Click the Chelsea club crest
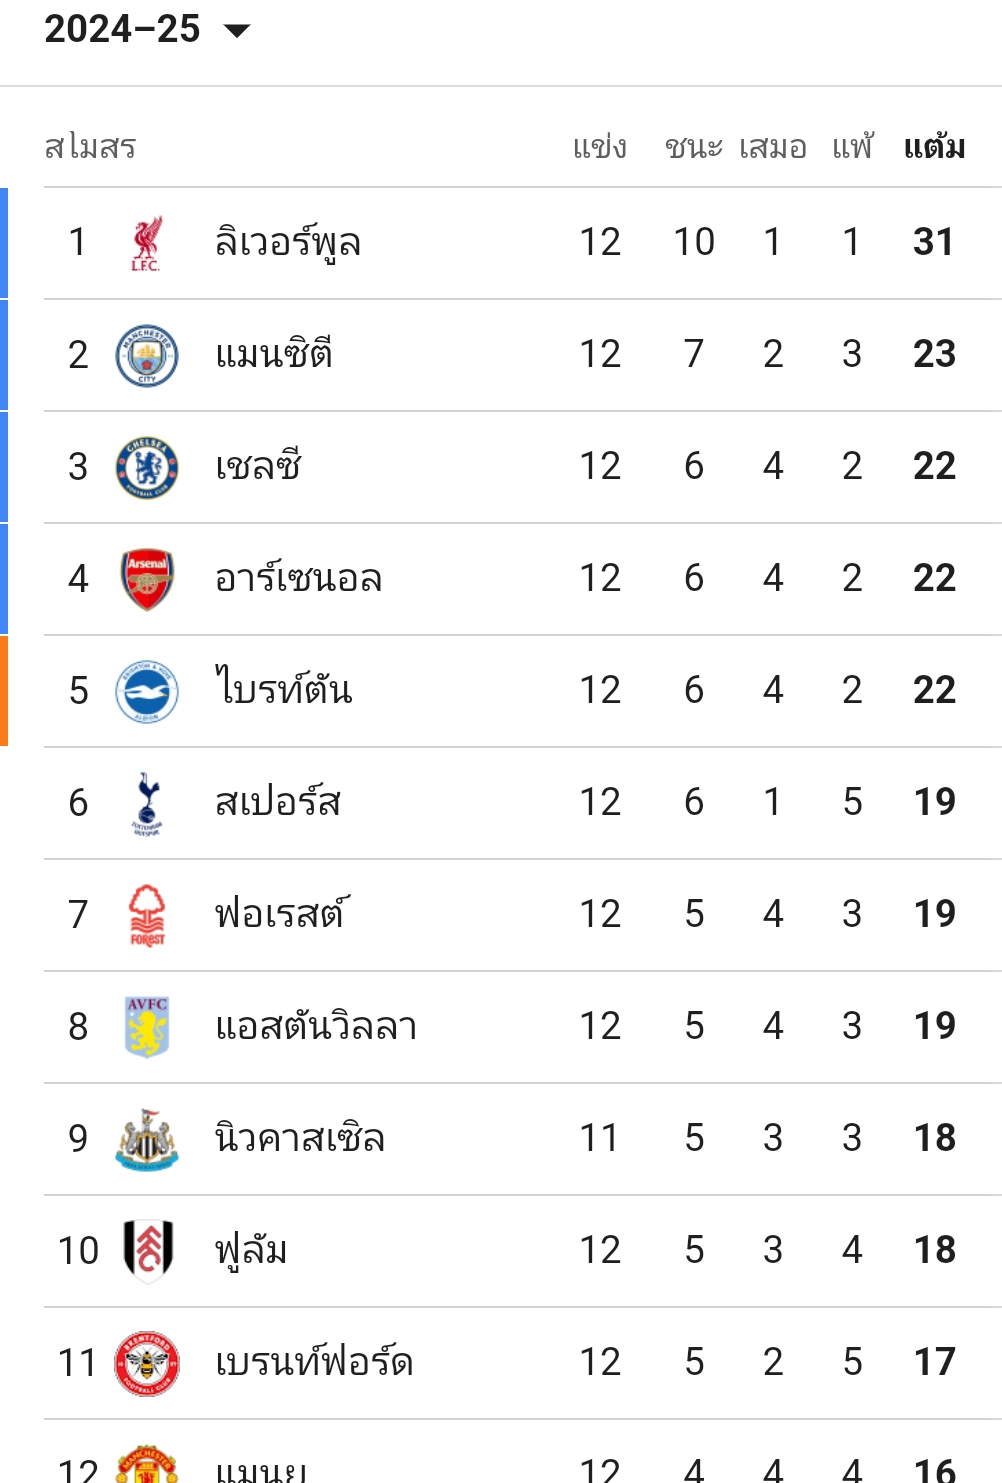Screen dimensions: 1002x1483 [147, 467]
